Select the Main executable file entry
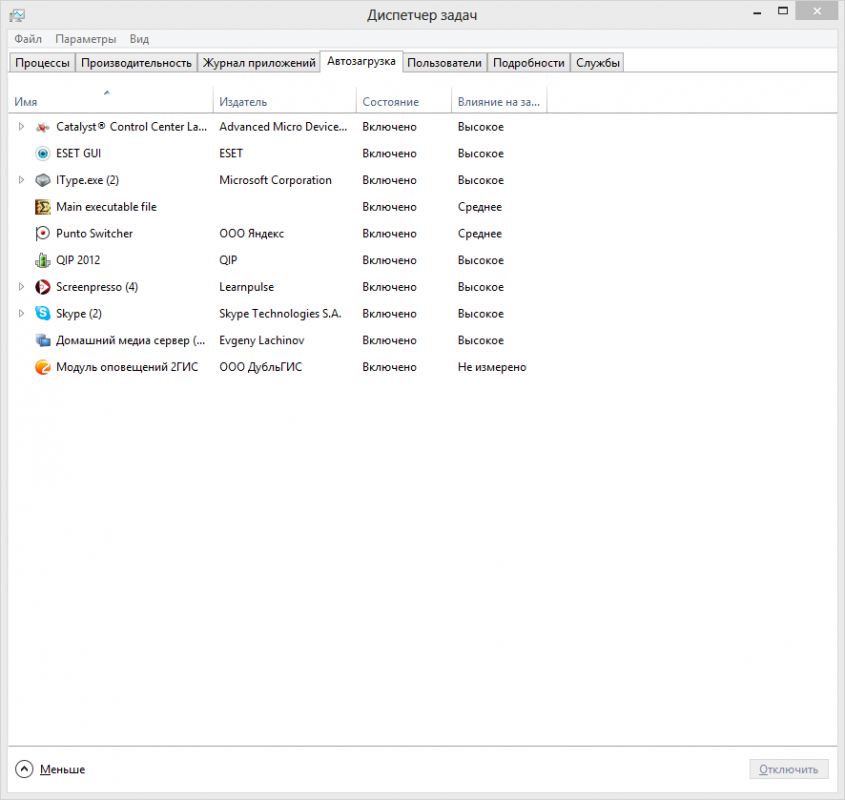 click(x=106, y=207)
